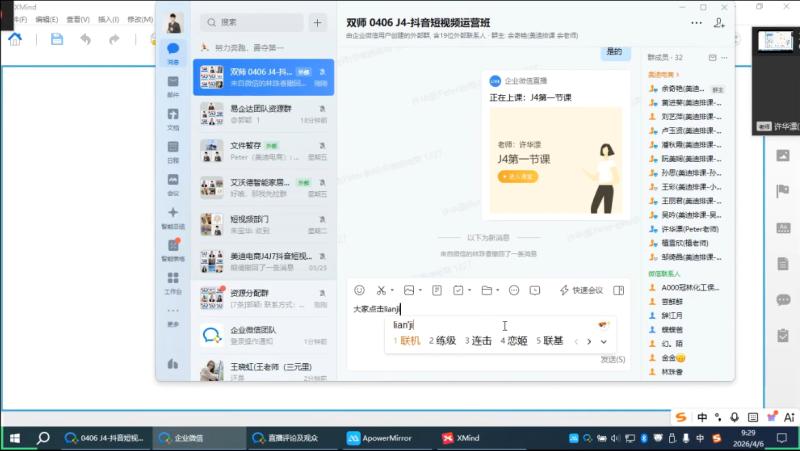
Task: Open the J4第一节课 live class card
Action: point(556,144)
